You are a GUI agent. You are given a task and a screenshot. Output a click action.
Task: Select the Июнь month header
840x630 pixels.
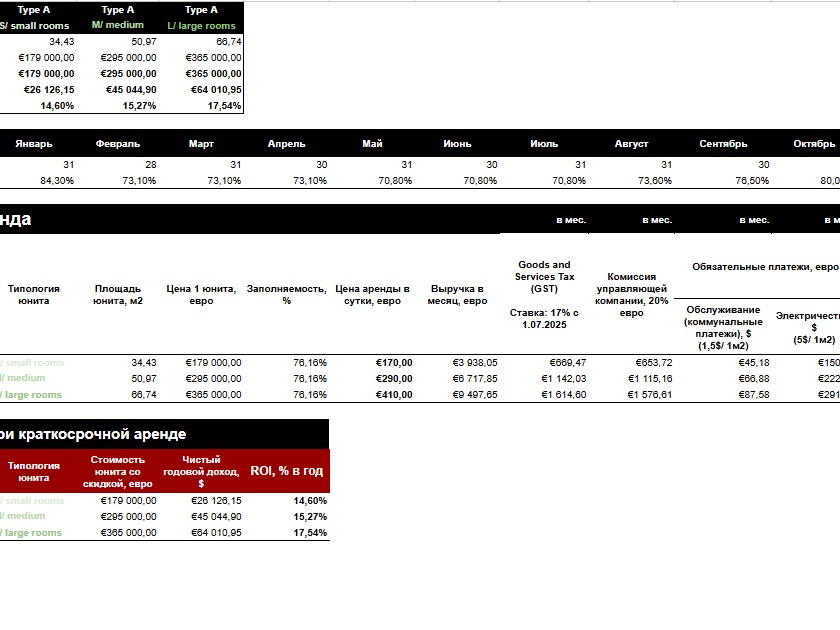click(x=458, y=144)
